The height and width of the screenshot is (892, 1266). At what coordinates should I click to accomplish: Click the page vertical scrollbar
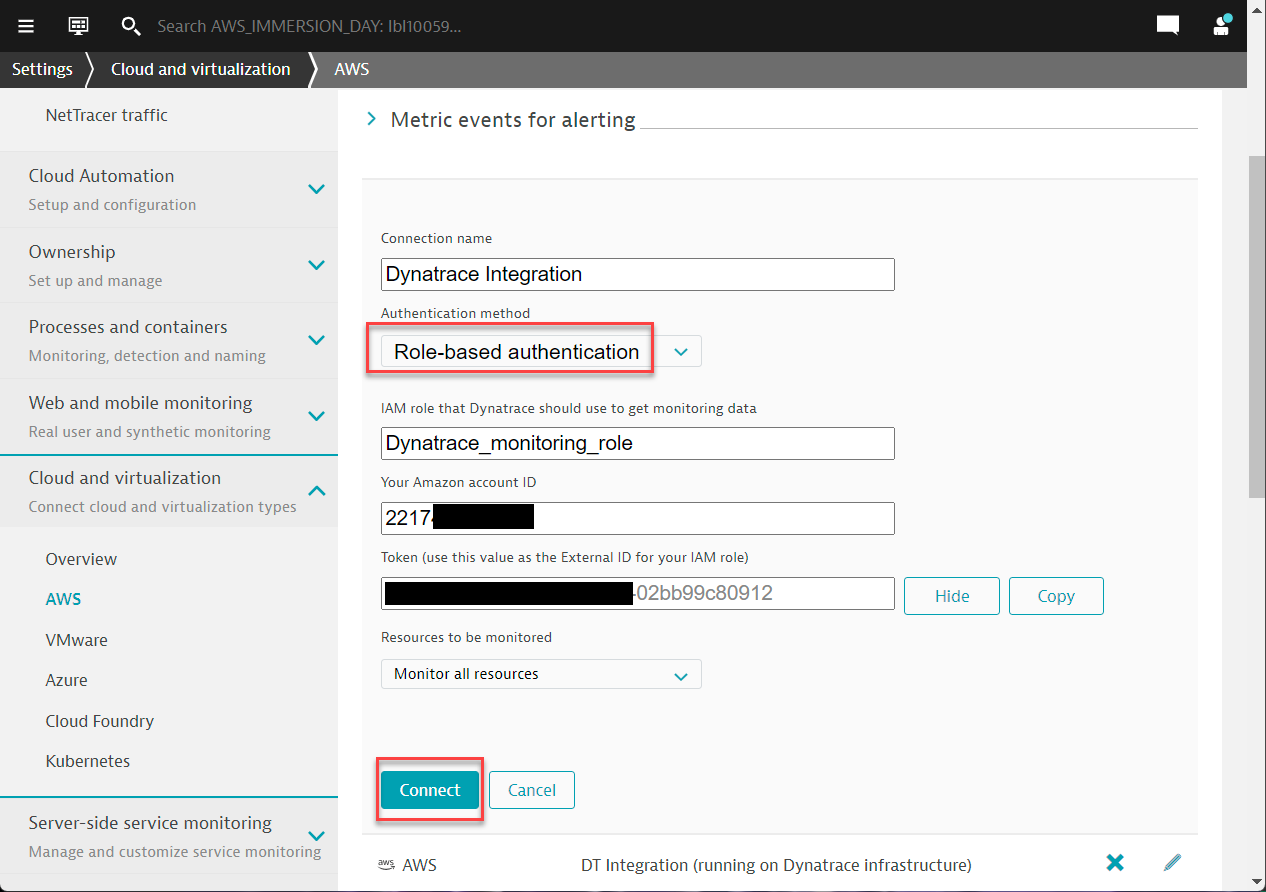[1257, 325]
